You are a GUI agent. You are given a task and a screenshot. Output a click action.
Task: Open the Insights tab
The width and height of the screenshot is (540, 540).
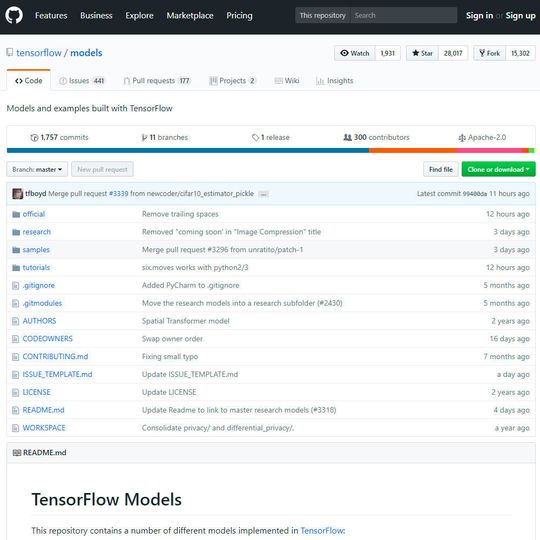(335, 81)
